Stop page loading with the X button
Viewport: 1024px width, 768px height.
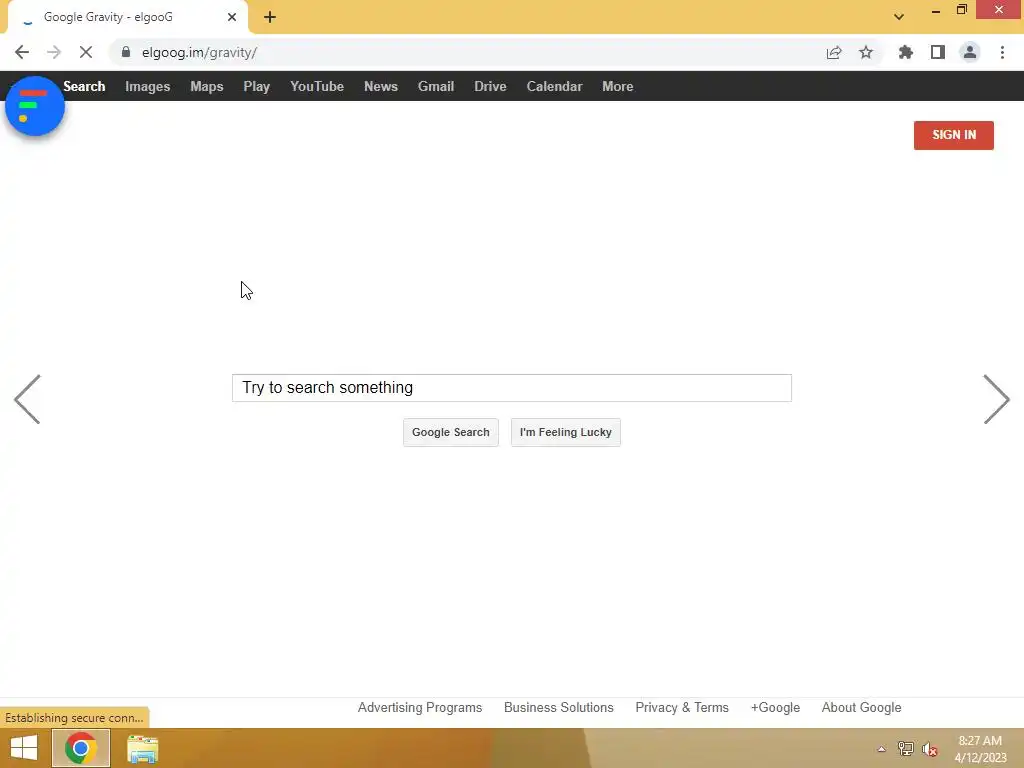click(86, 52)
